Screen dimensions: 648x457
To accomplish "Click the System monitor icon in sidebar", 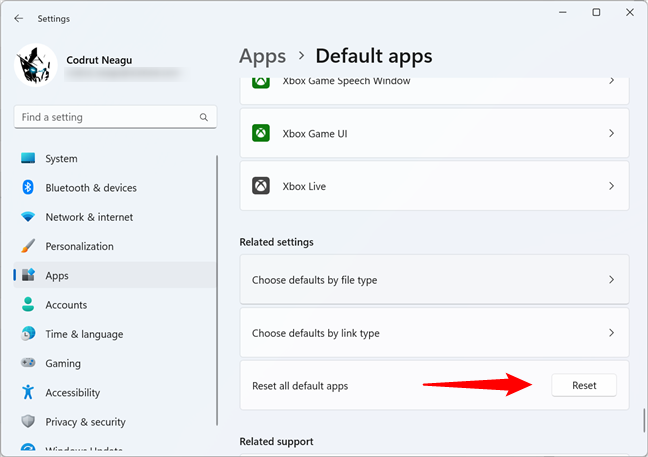I will [28, 159].
